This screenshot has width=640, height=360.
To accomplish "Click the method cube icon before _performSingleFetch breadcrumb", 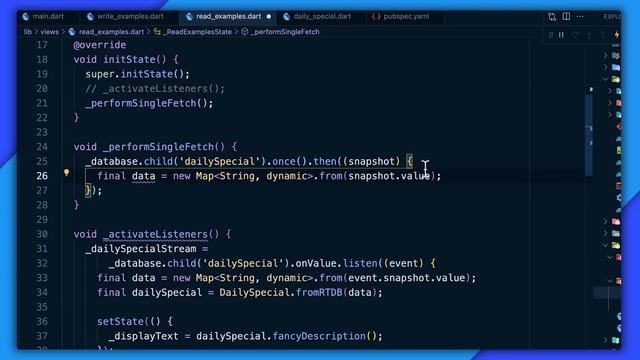I will pyautogui.click(x=244, y=32).
